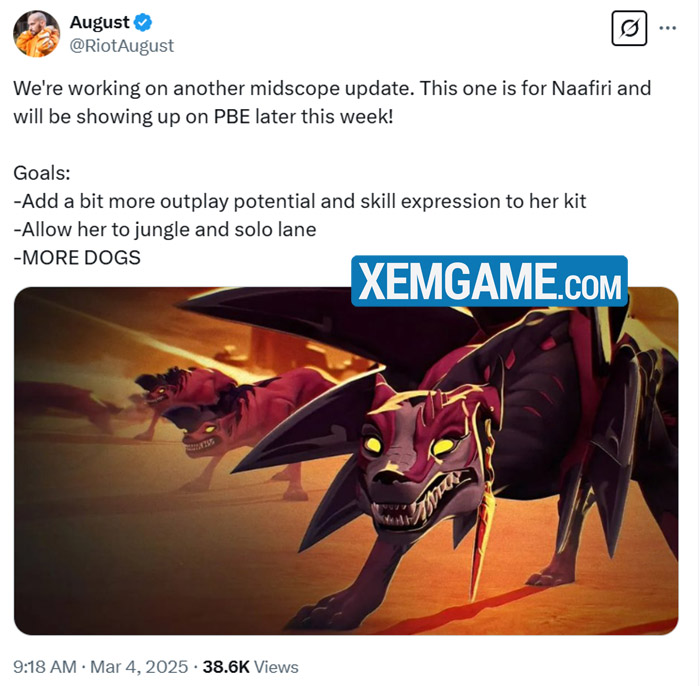Select the -MORE DOGS line
700x686 pixels.
[x=77, y=258]
